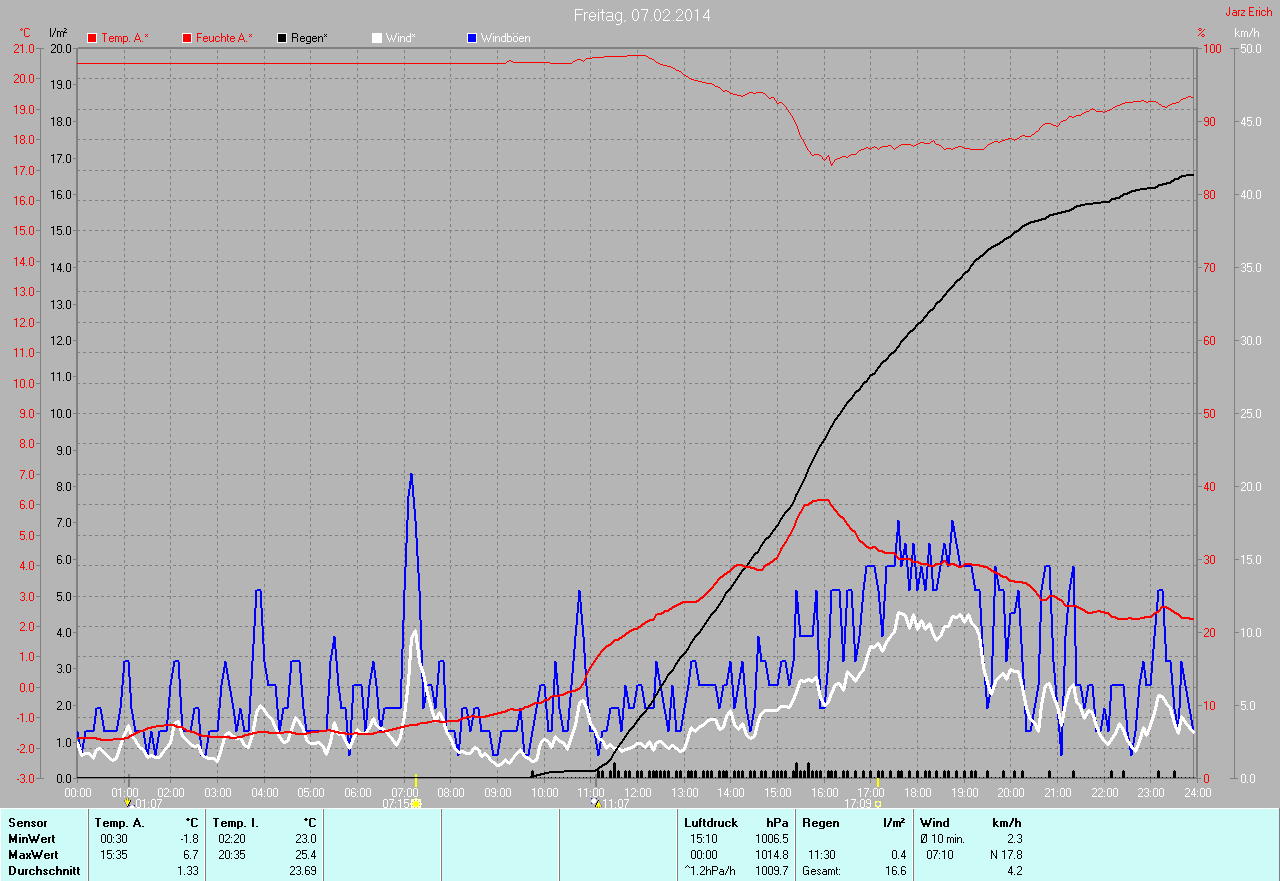Click the maximum outdoor temperature value '6.7'
The height and width of the screenshot is (881, 1280).
(x=190, y=855)
